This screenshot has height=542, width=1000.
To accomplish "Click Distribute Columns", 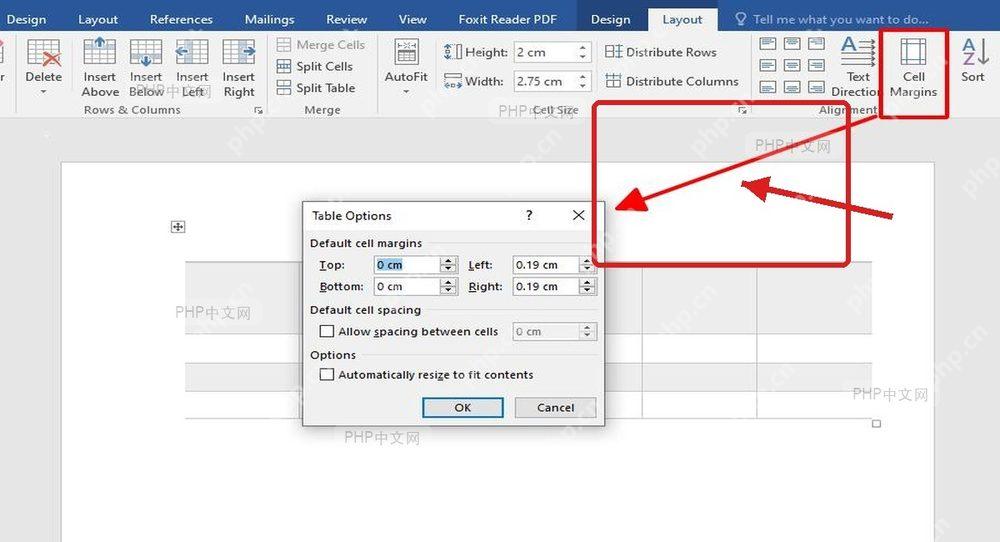I will tap(672, 81).
